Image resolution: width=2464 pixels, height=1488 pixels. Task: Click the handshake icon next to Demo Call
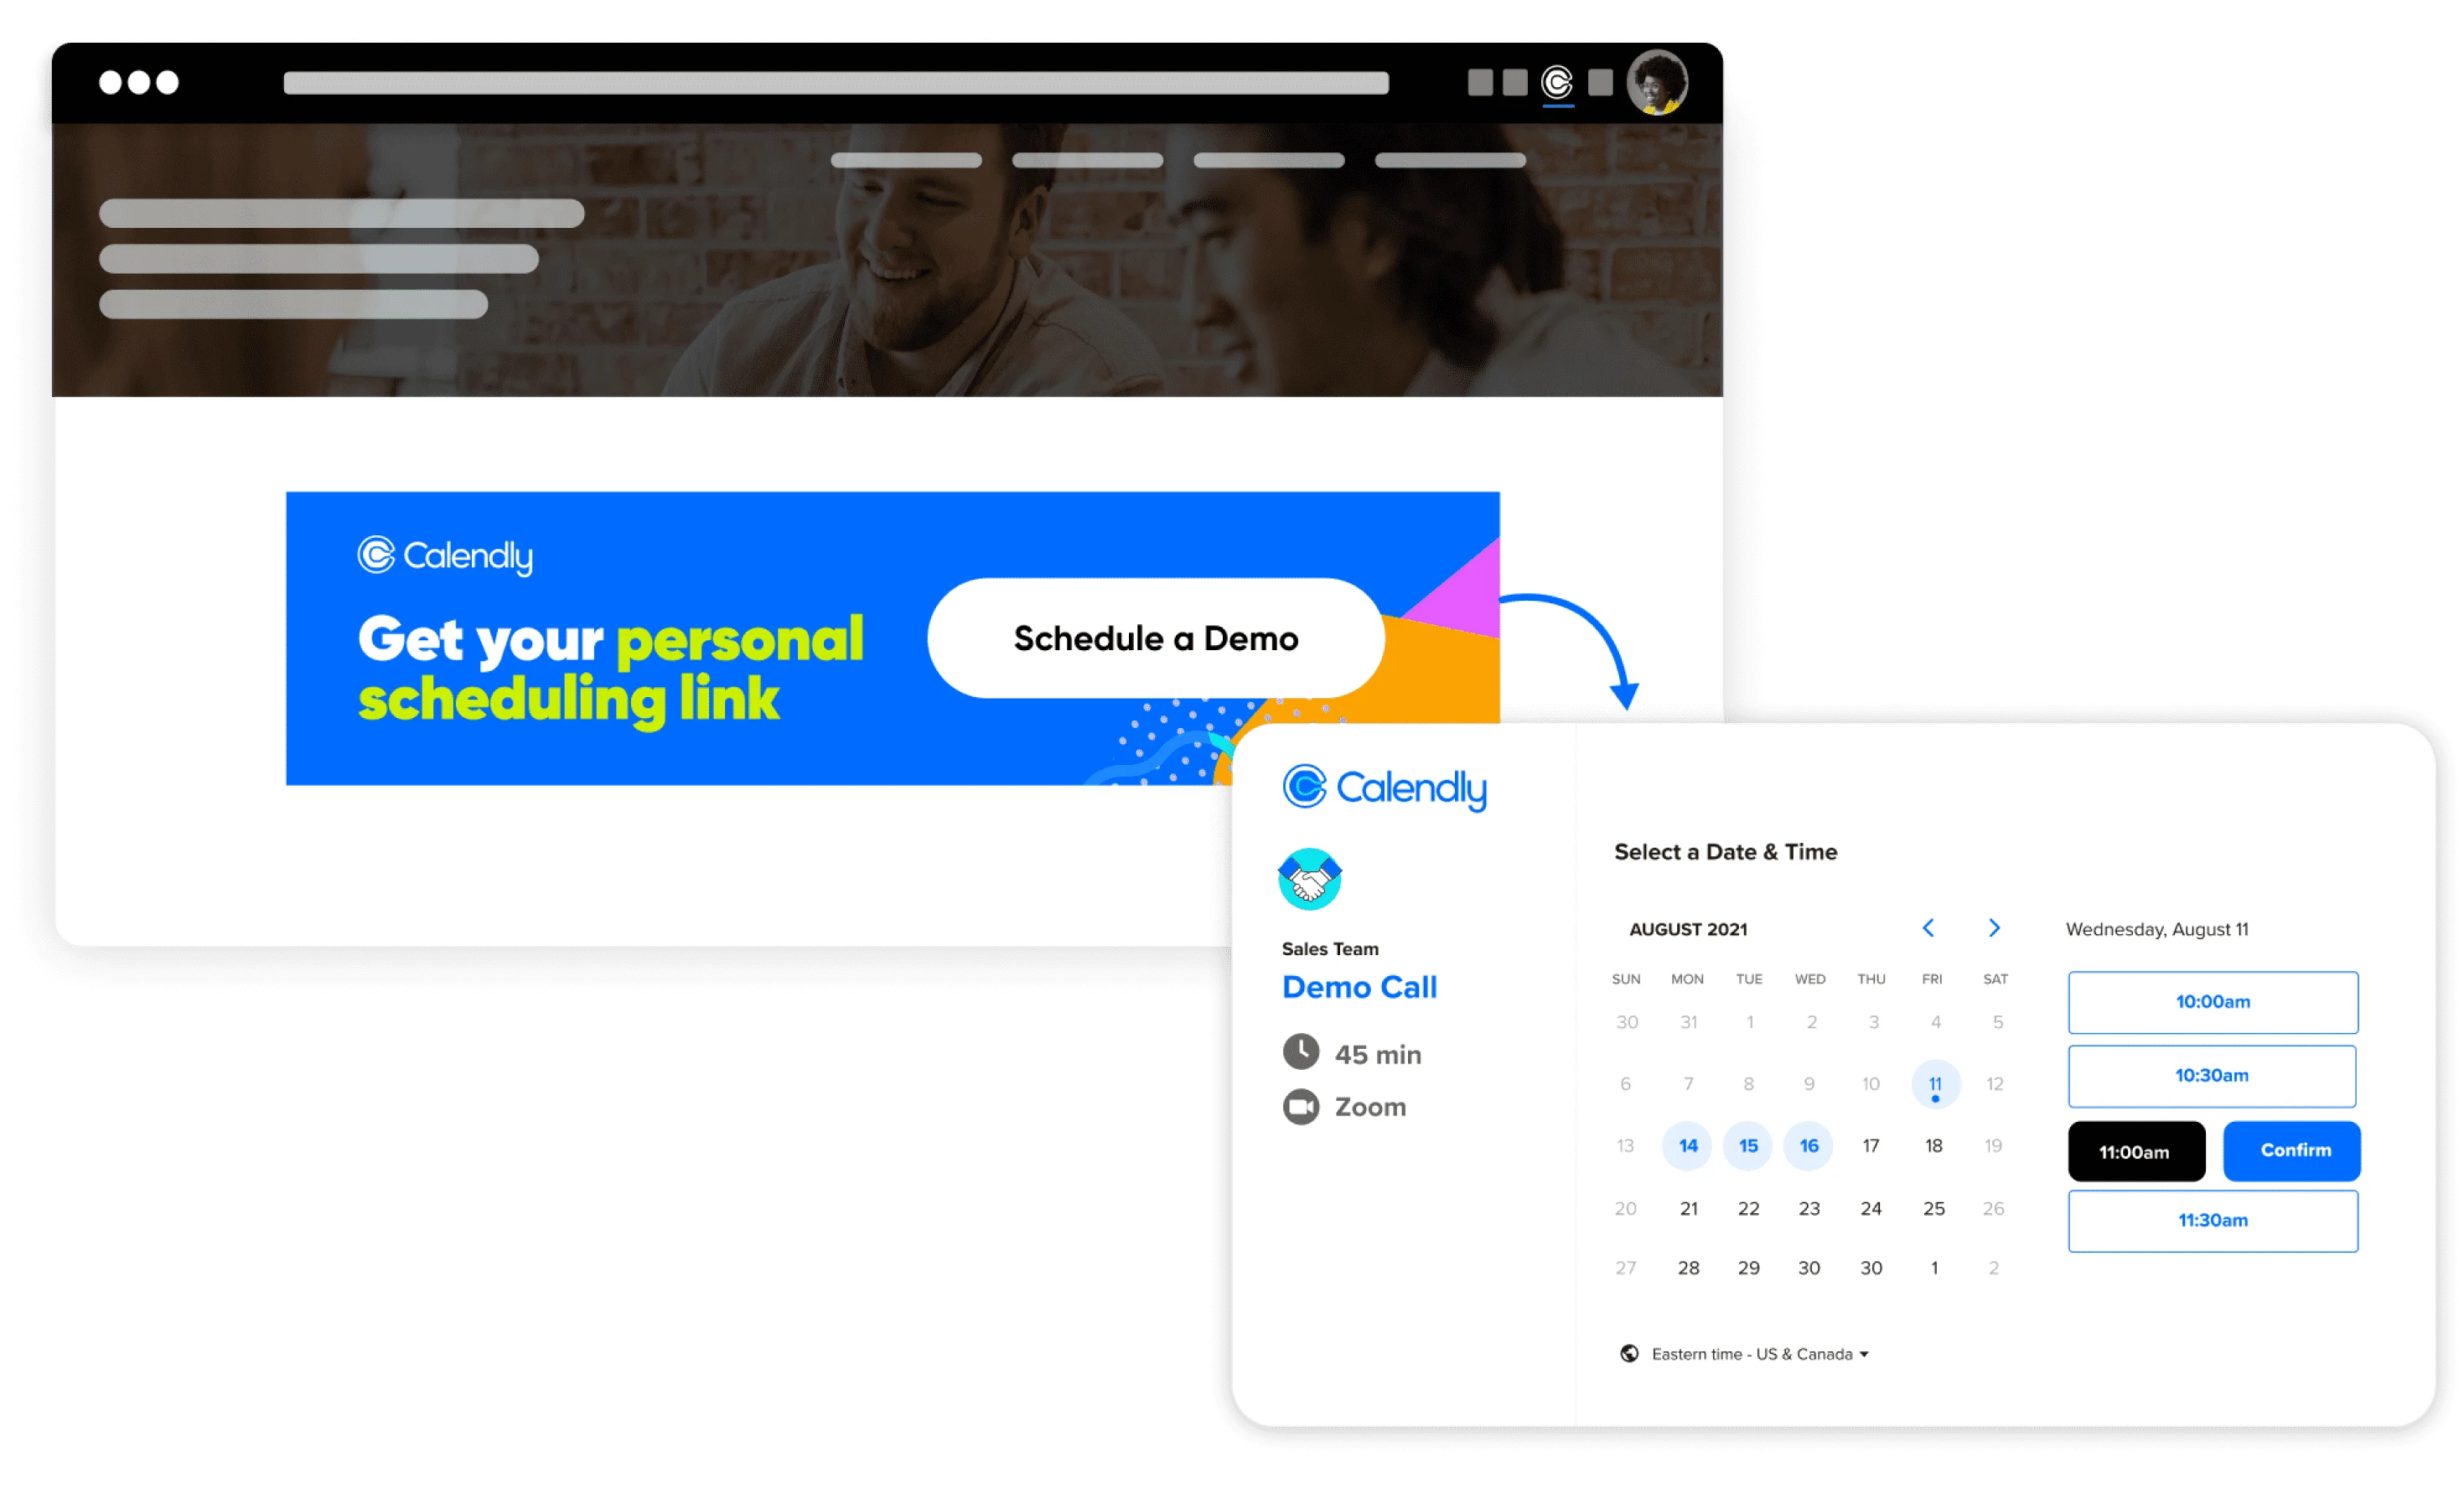pyautogui.click(x=1309, y=880)
